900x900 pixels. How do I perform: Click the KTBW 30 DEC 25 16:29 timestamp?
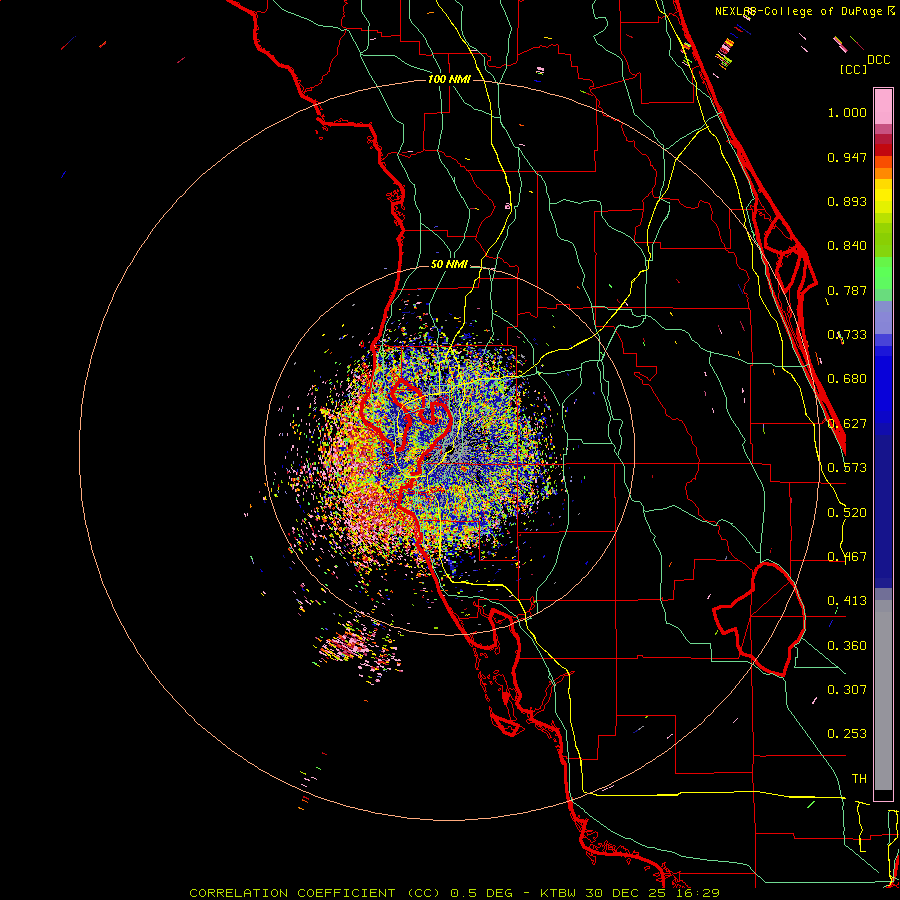[x=630, y=893]
